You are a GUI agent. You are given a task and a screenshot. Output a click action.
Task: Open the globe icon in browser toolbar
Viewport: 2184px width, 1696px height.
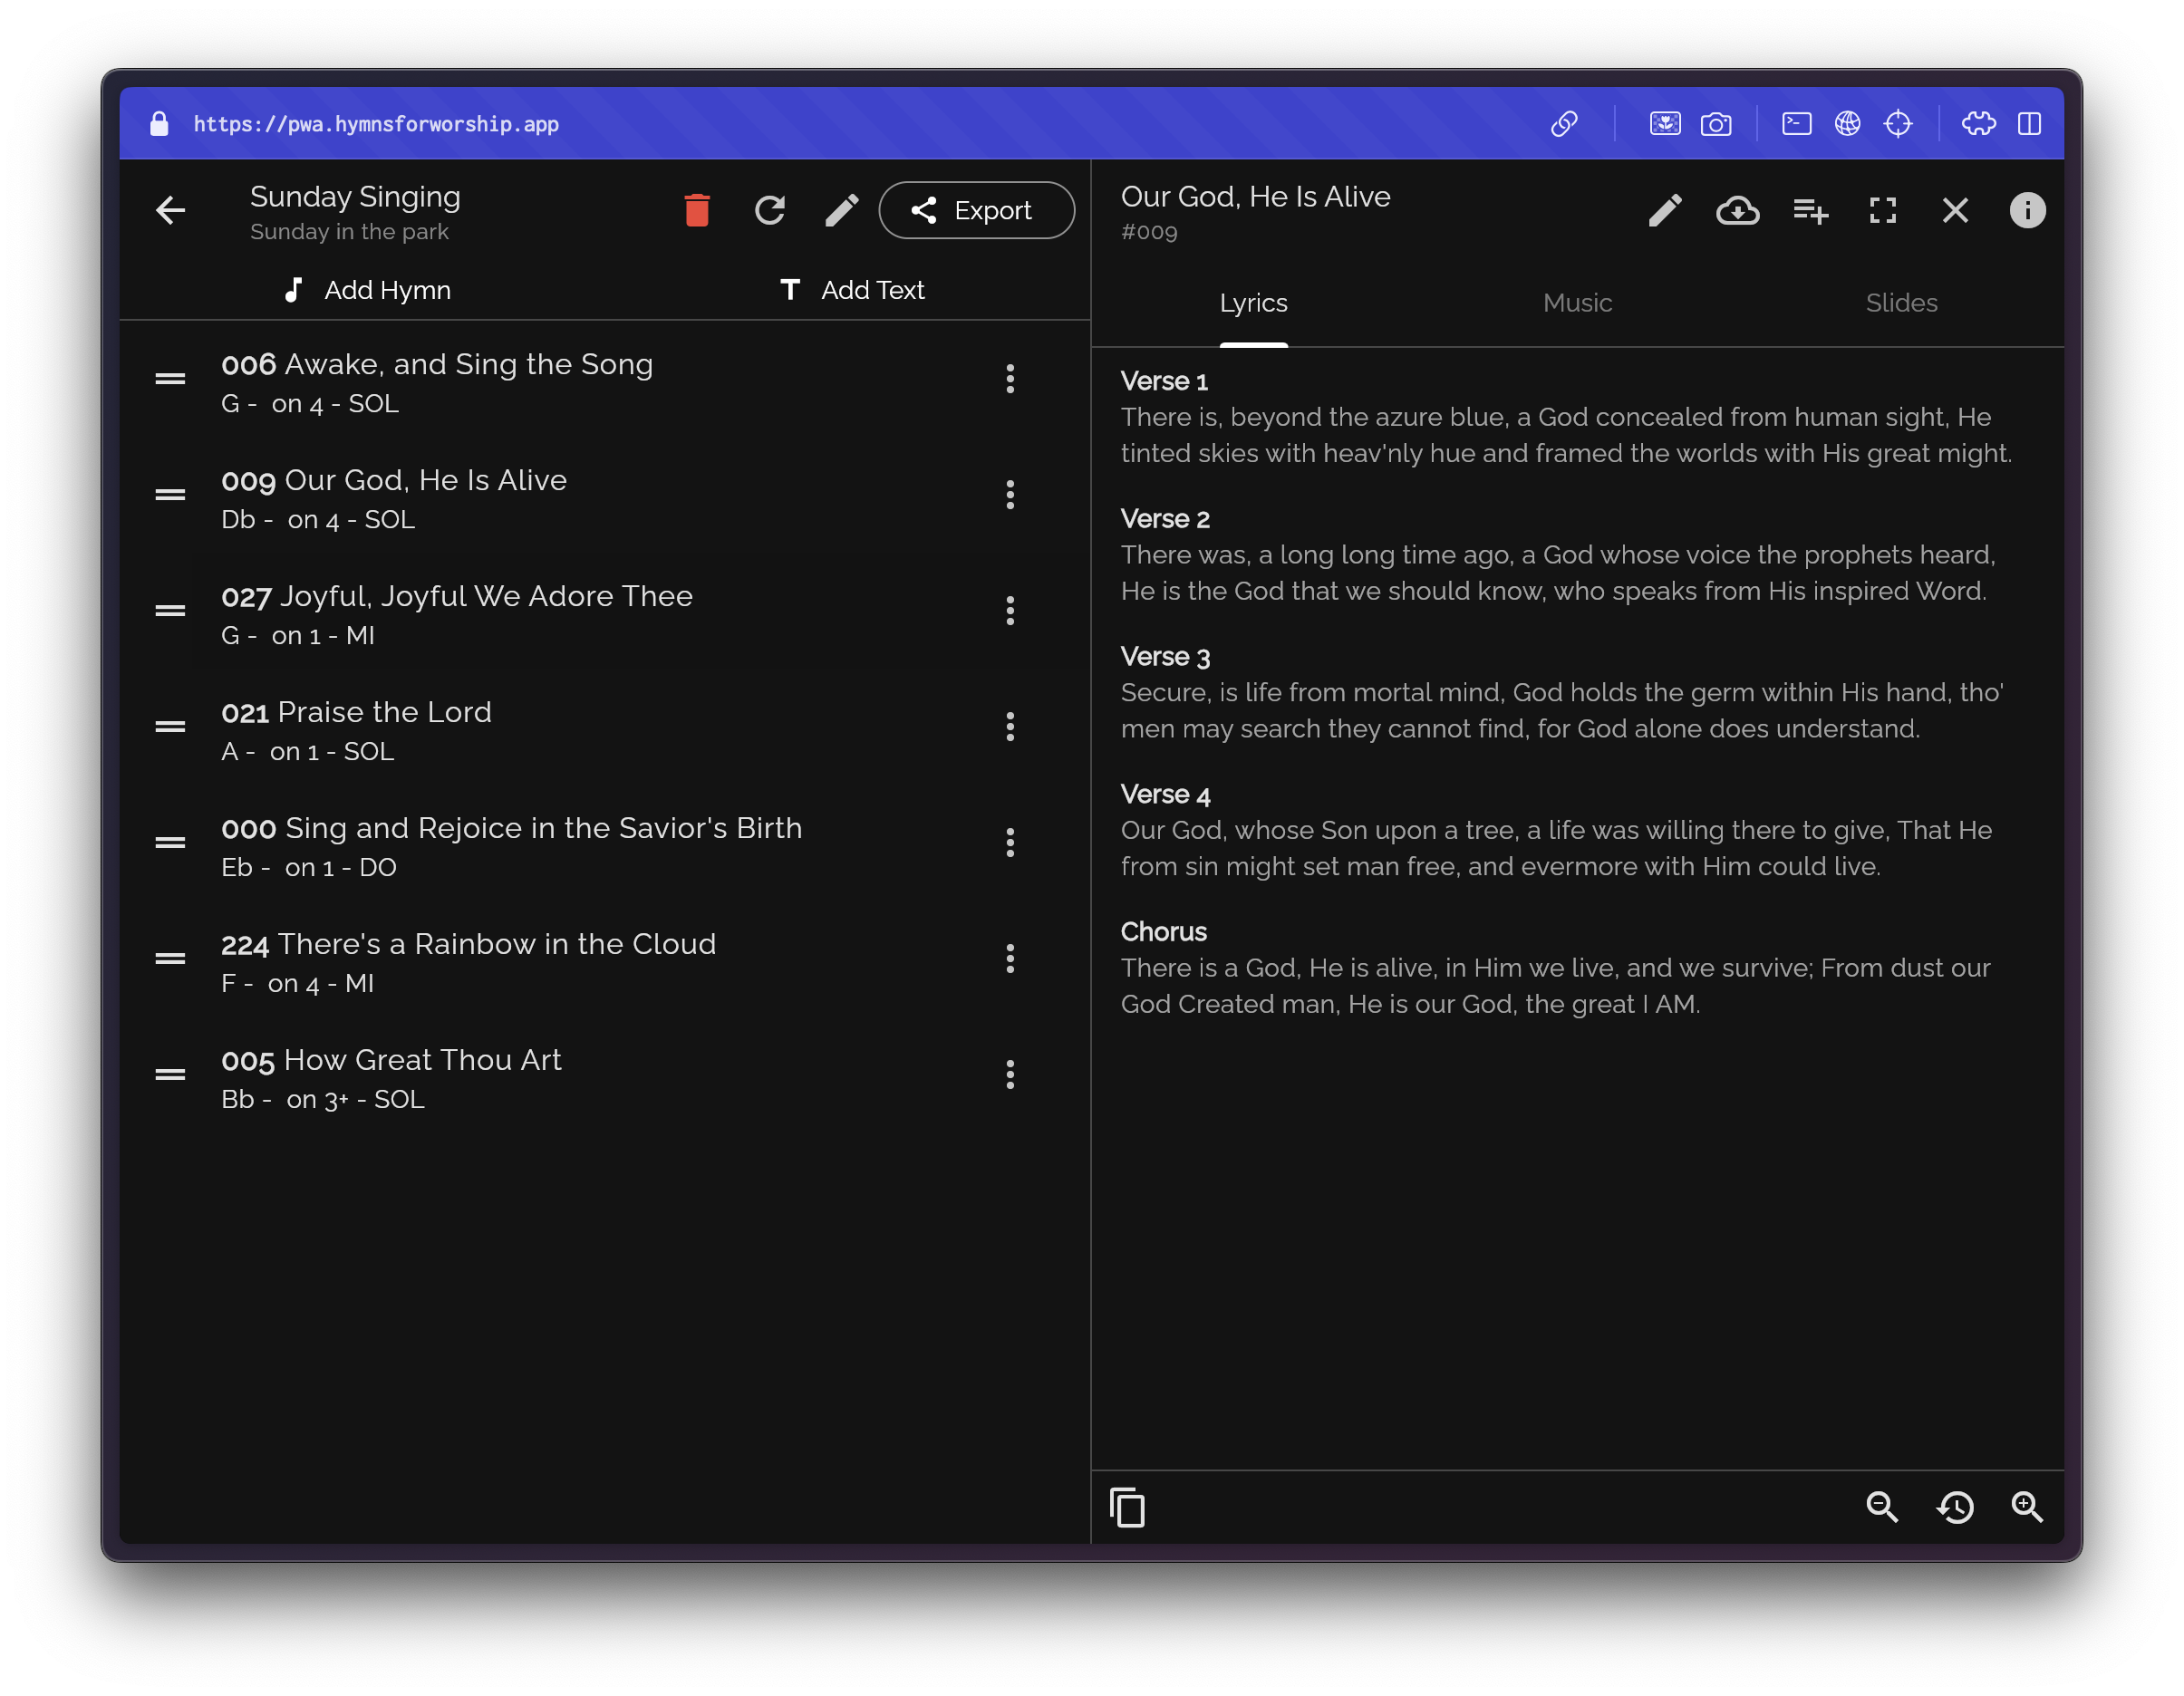pyautogui.click(x=1847, y=124)
